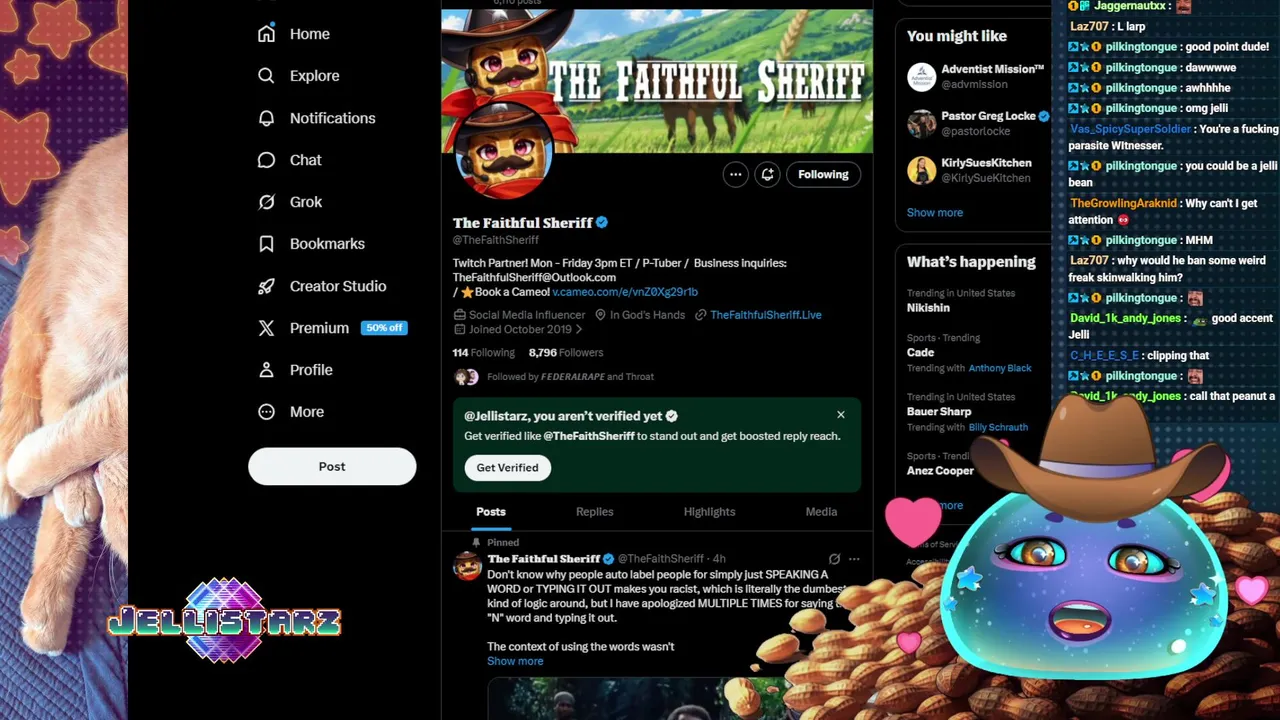This screenshot has height=720, width=1280.
Task: Expand pinned post with Show more
Action: [x=515, y=661]
